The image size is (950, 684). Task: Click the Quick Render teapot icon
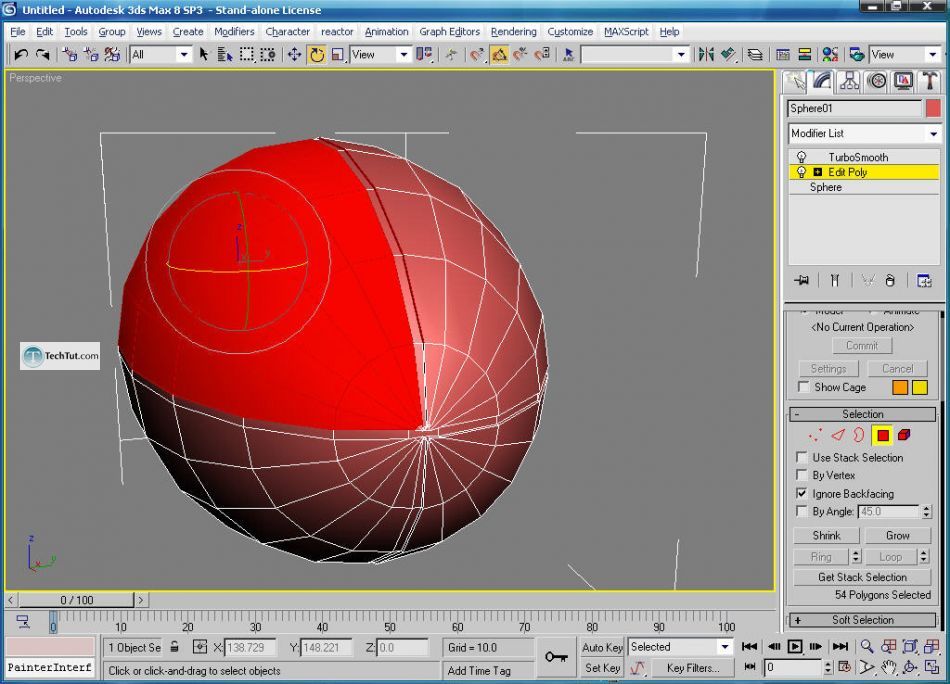point(856,55)
